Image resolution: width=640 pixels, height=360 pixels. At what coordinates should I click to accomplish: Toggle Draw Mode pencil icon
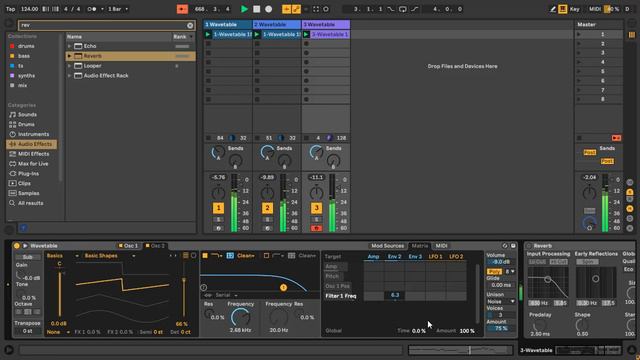pos(553,9)
